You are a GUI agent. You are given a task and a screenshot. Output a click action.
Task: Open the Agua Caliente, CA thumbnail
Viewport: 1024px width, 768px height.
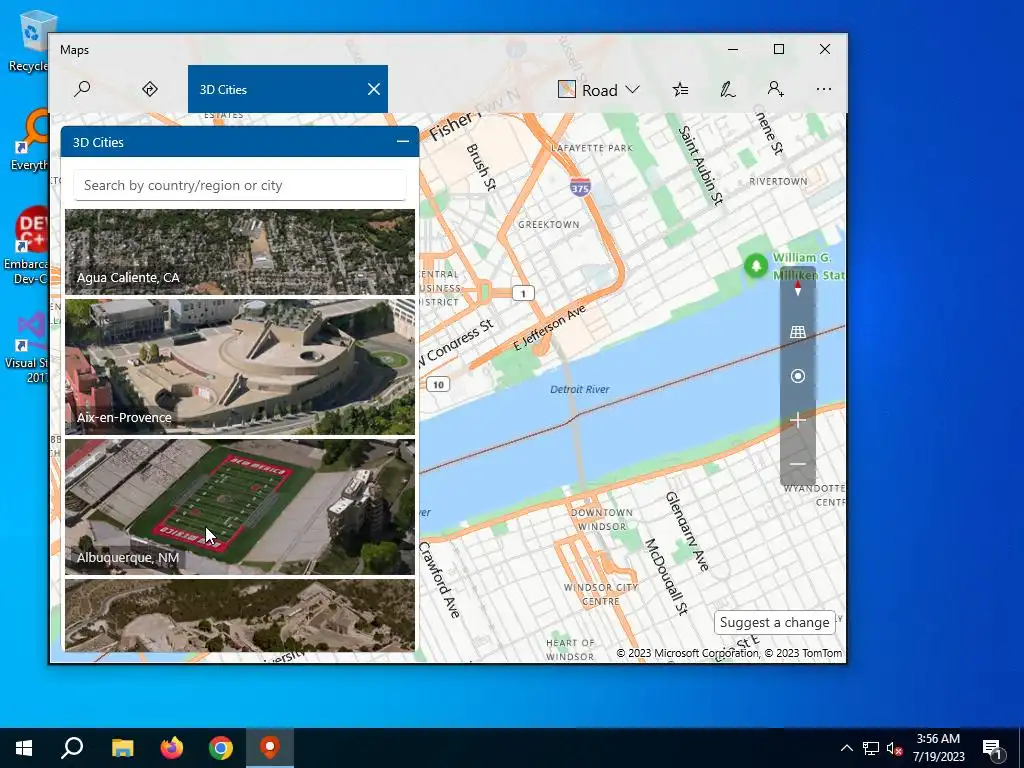[240, 252]
